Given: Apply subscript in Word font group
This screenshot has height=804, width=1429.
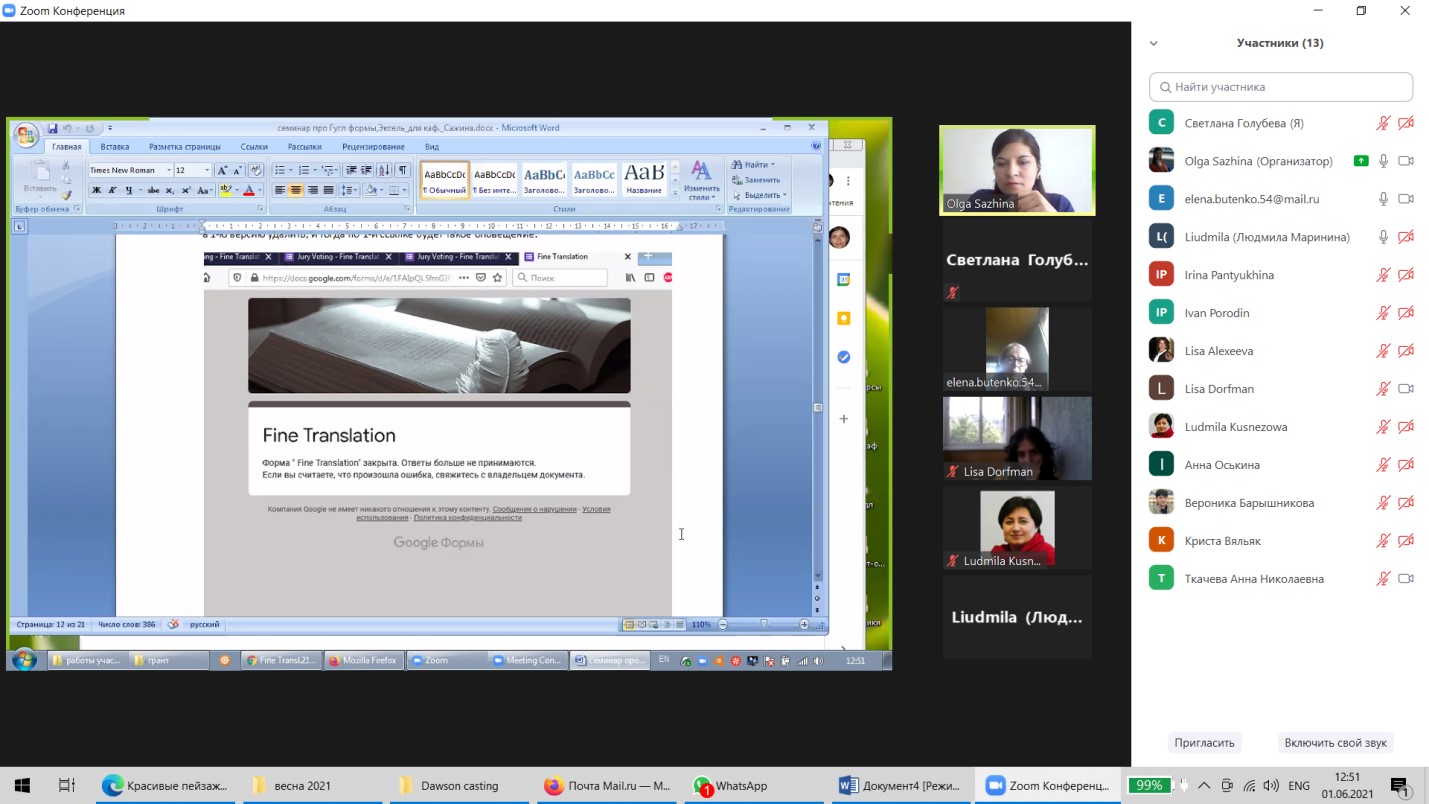Looking at the screenshot, I should 169,190.
